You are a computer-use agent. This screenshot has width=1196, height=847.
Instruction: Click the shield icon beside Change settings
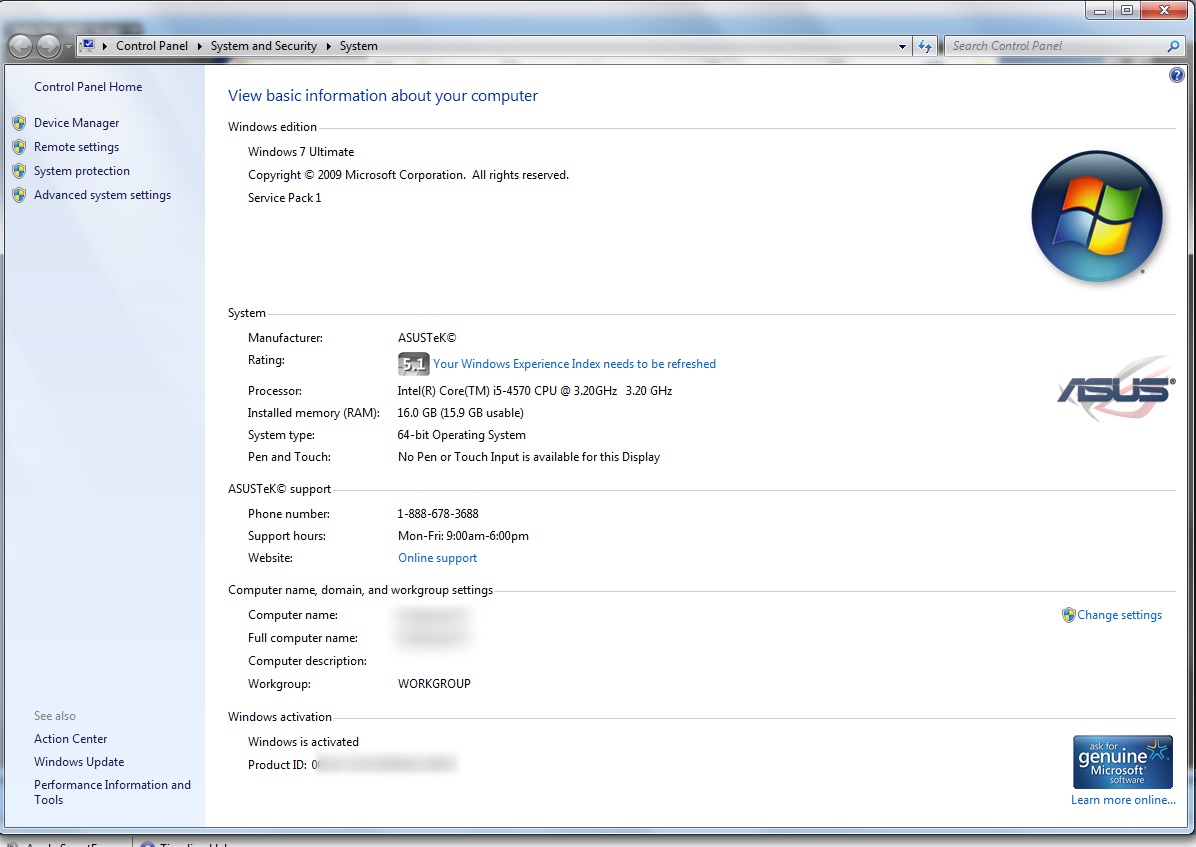(1069, 615)
